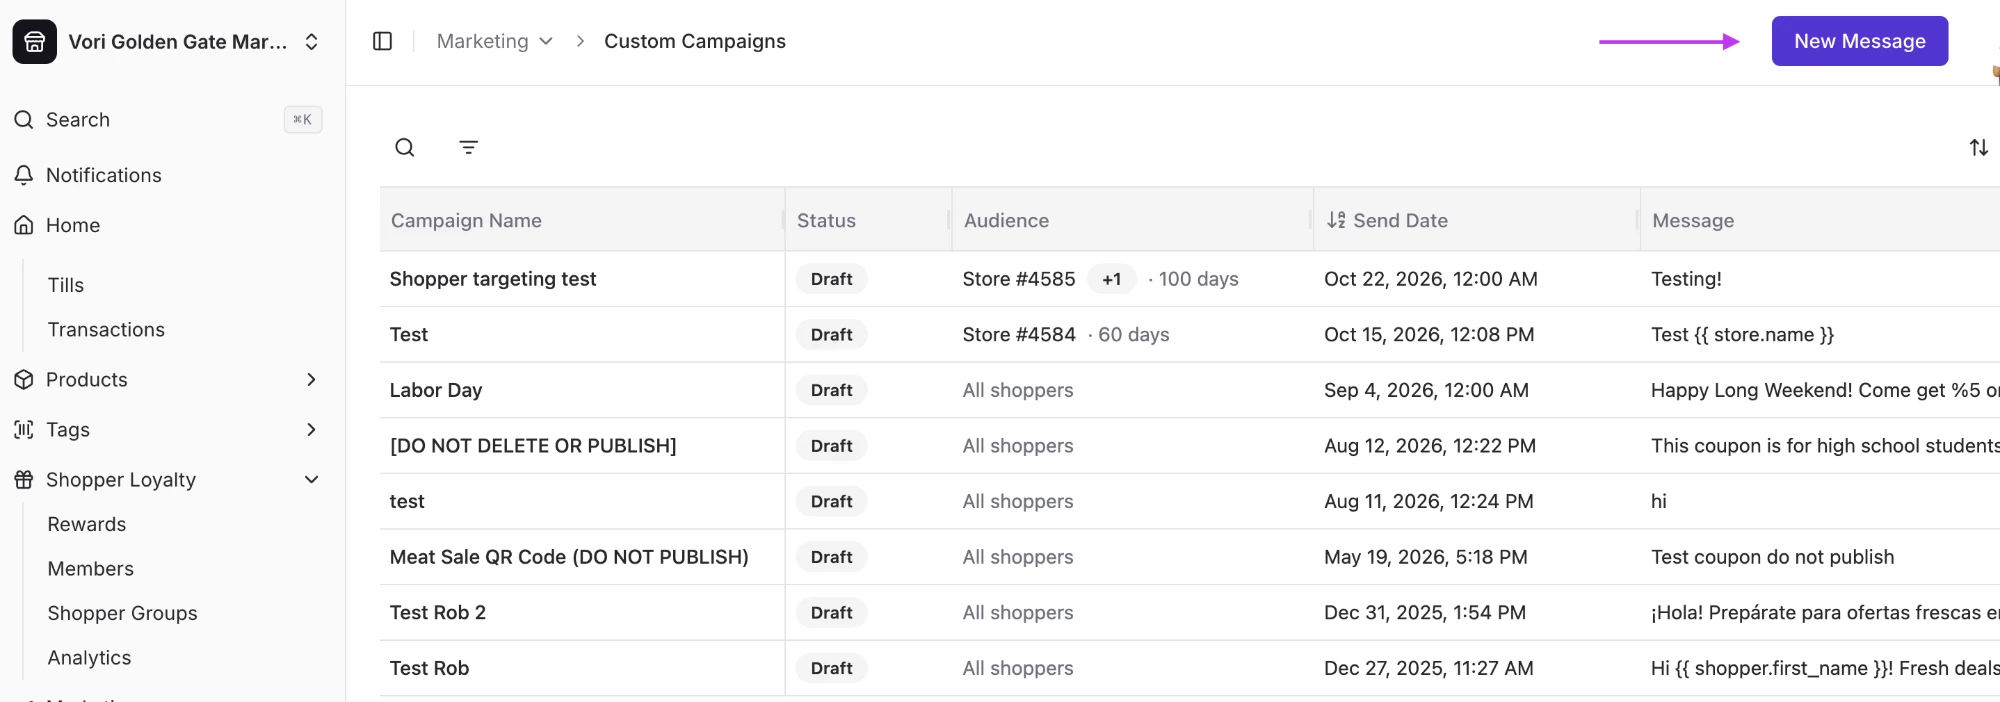Viewport: 2000px width, 702px height.
Task: Click the Tags barcode icon
Action: (24, 430)
